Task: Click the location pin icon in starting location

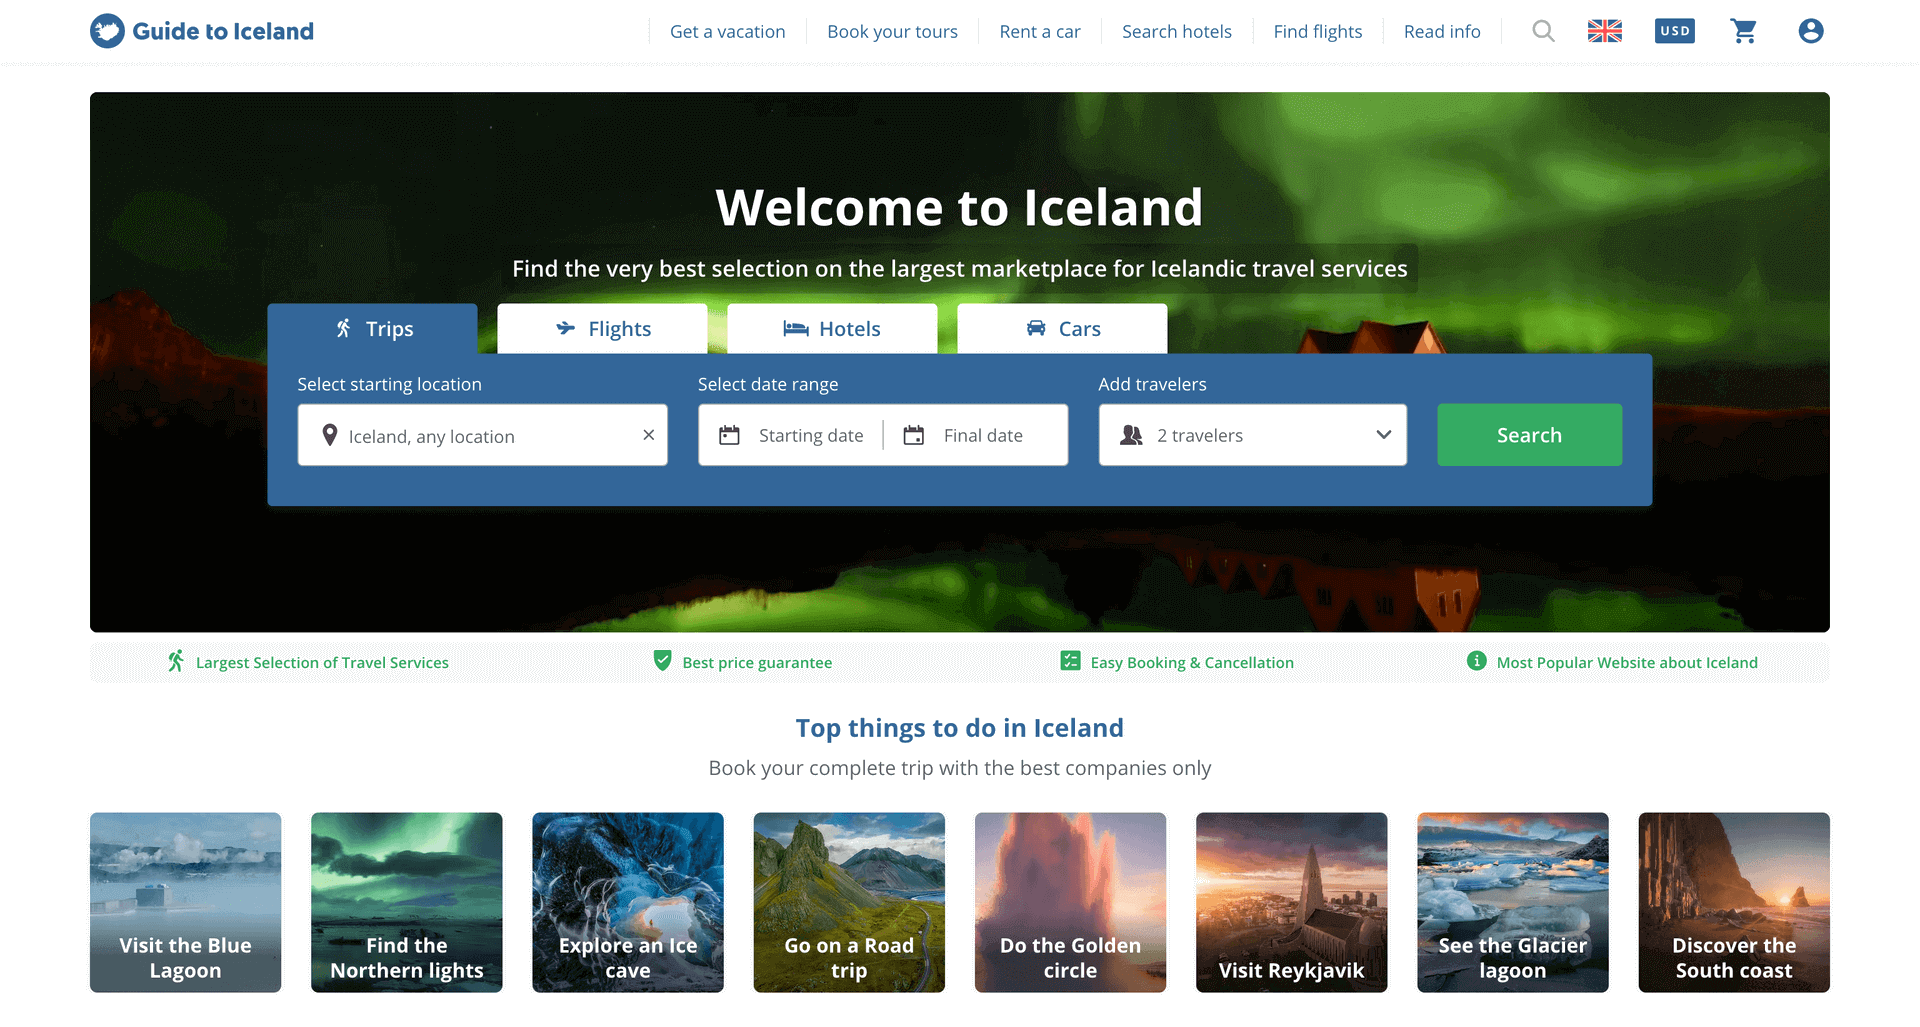Action: (x=330, y=435)
